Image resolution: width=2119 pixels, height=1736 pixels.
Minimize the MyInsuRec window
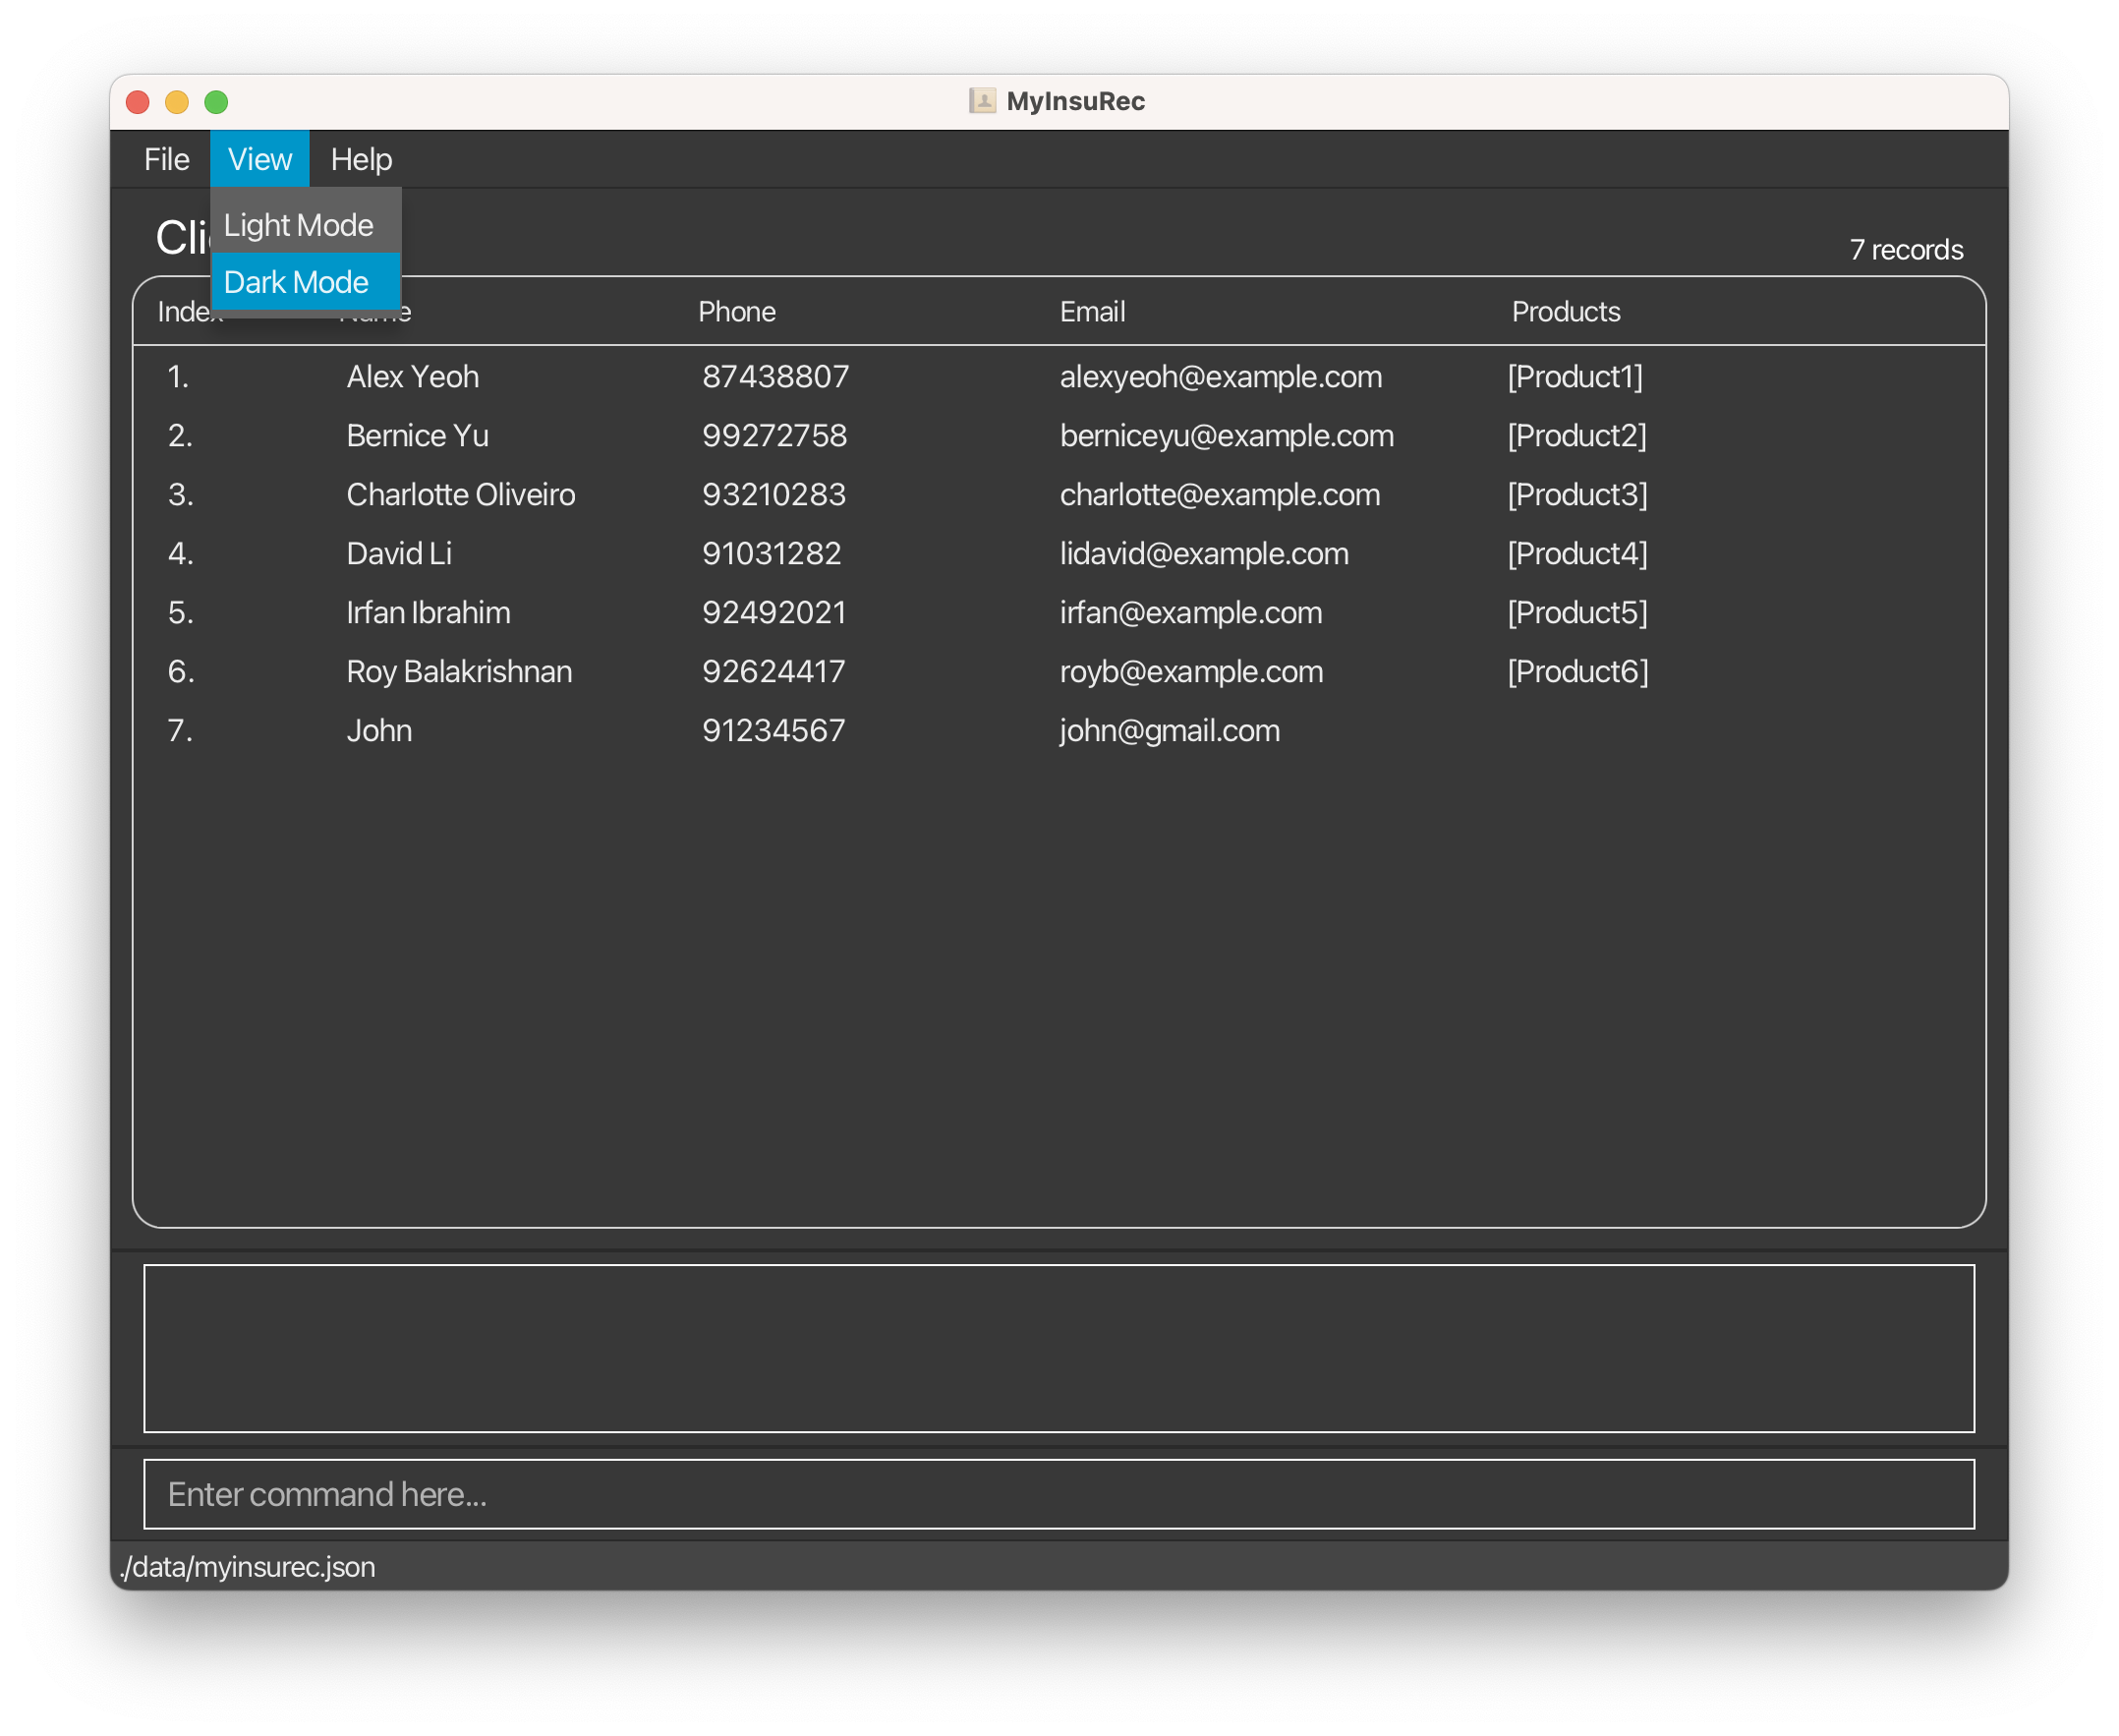click(177, 102)
